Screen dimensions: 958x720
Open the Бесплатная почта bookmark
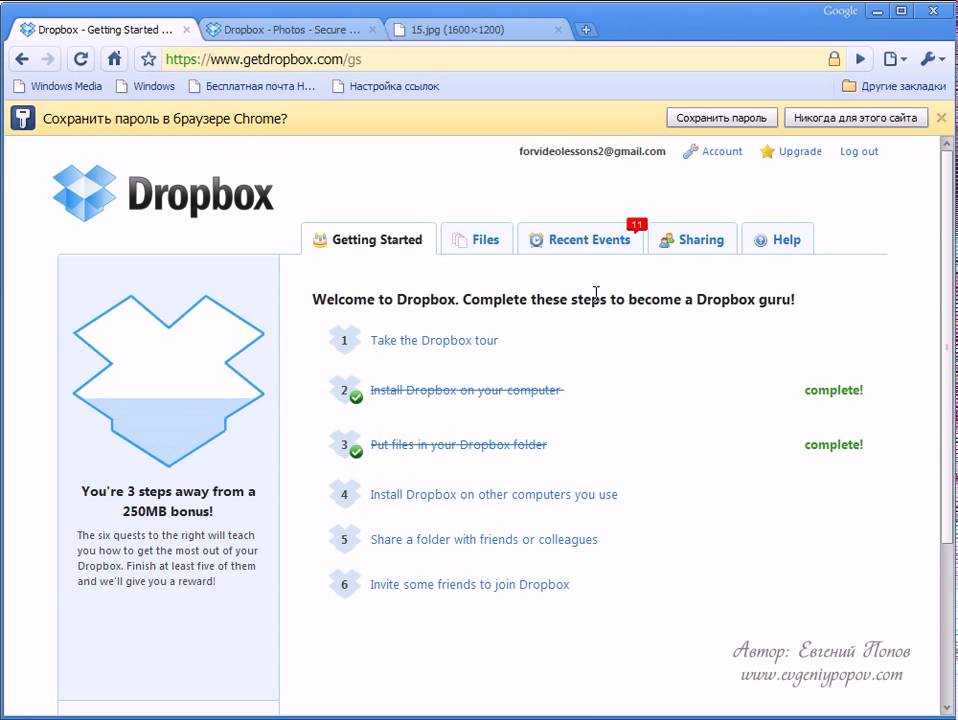click(x=252, y=86)
